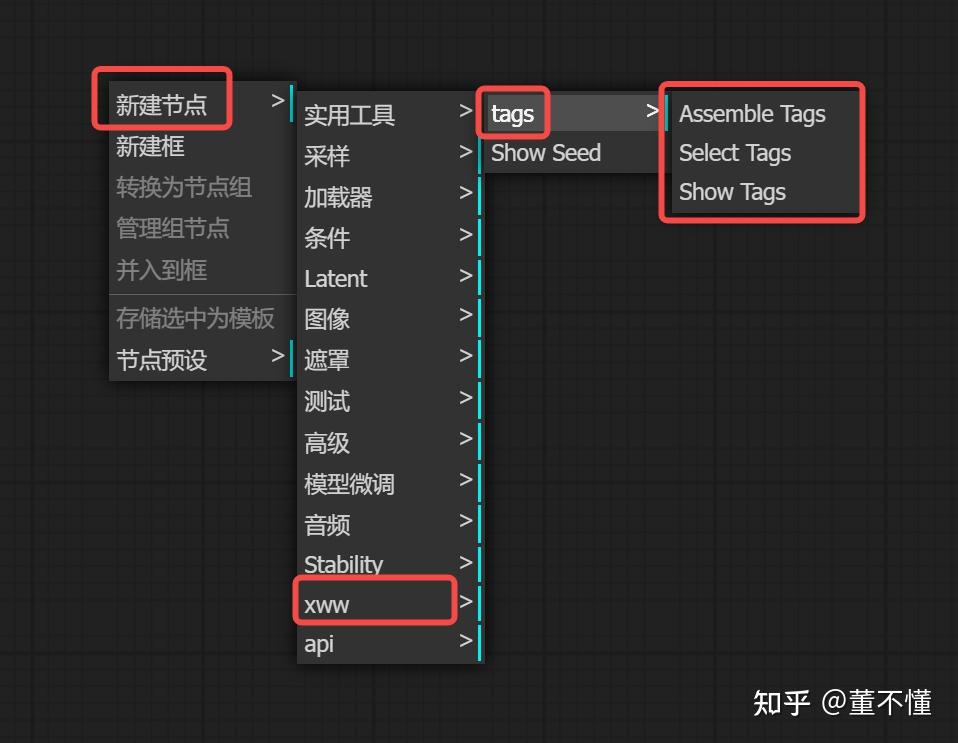Open the tags submenu

[513, 113]
